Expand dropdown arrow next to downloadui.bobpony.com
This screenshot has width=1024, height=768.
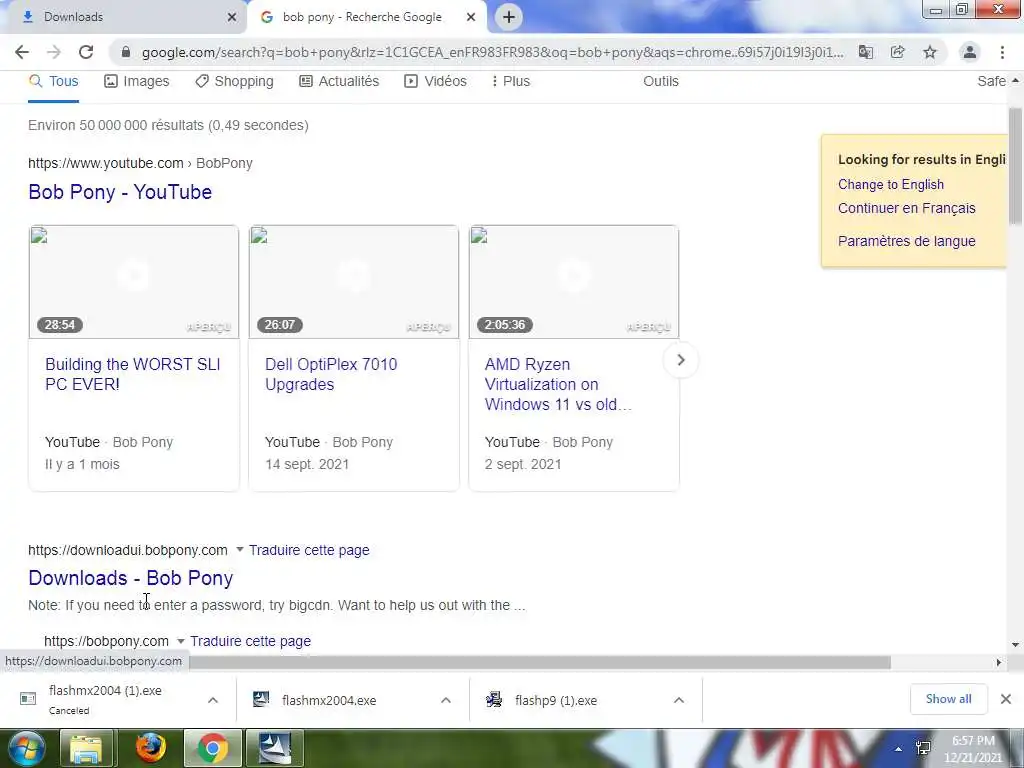click(x=240, y=550)
